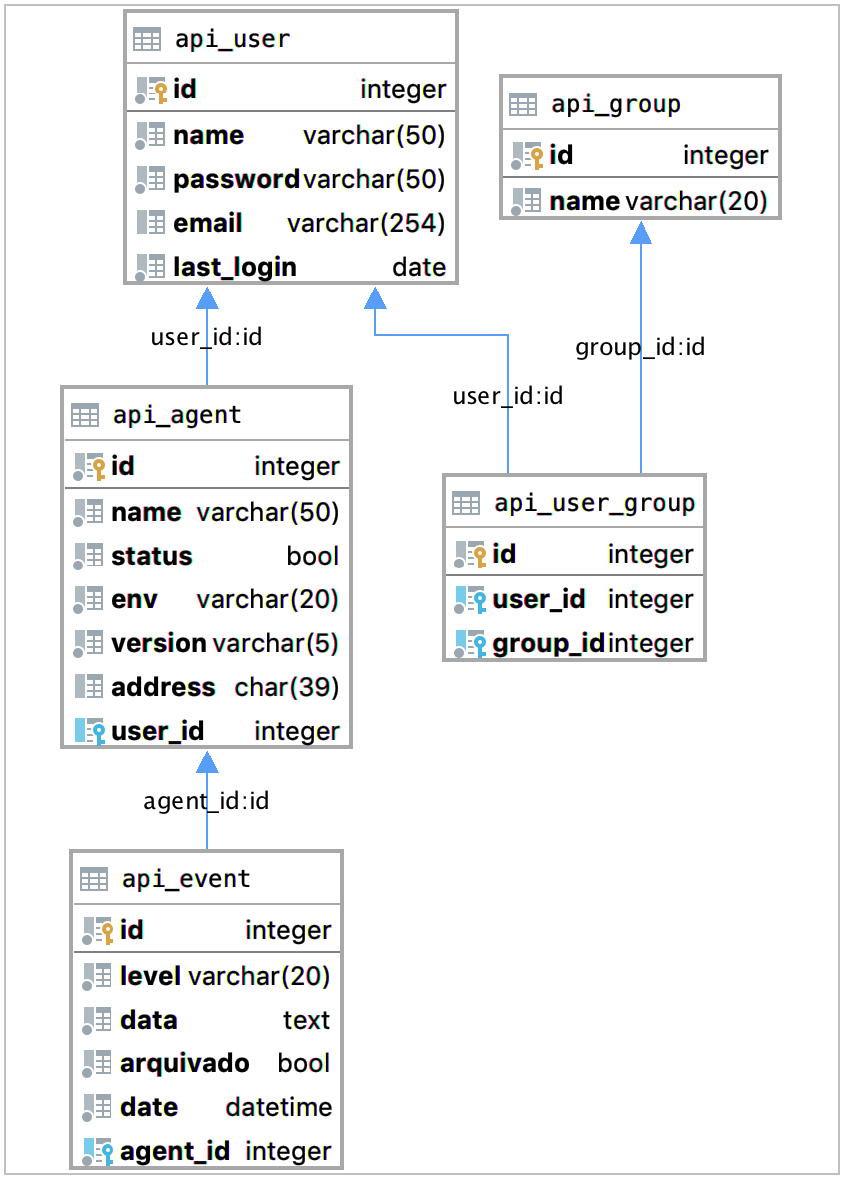The width and height of the screenshot is (858, 1186).
Task: Click foreign key icon of api_agent user_id
Action: tap(89, 731)
